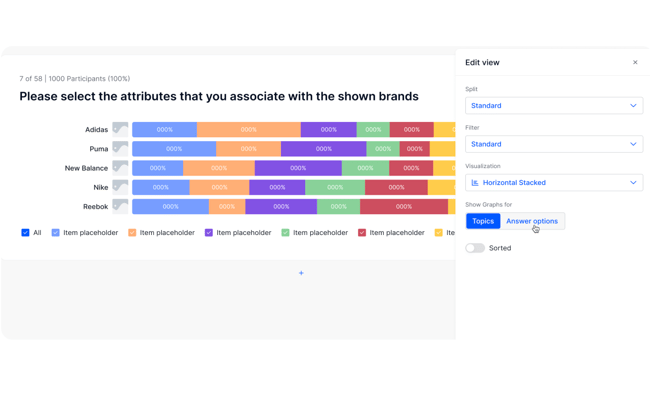Click the Horizontal Stacked chart icon

pyautogui.click(x=475, y=183)
